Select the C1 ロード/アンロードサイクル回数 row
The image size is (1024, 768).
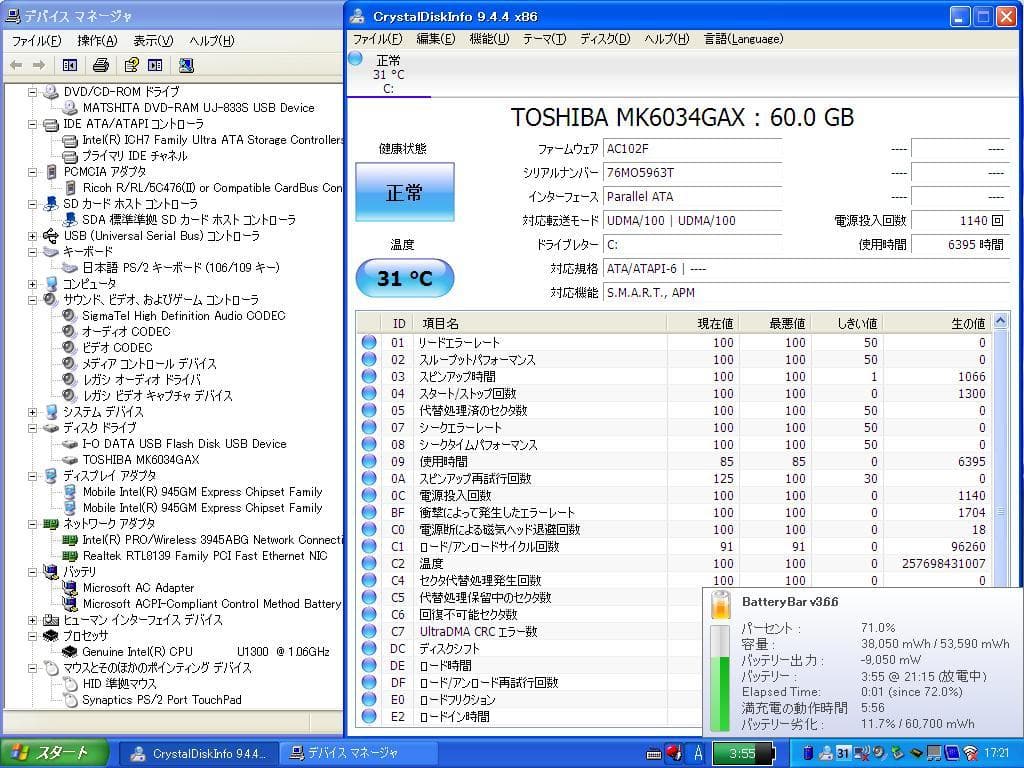[x=674, y=547]
